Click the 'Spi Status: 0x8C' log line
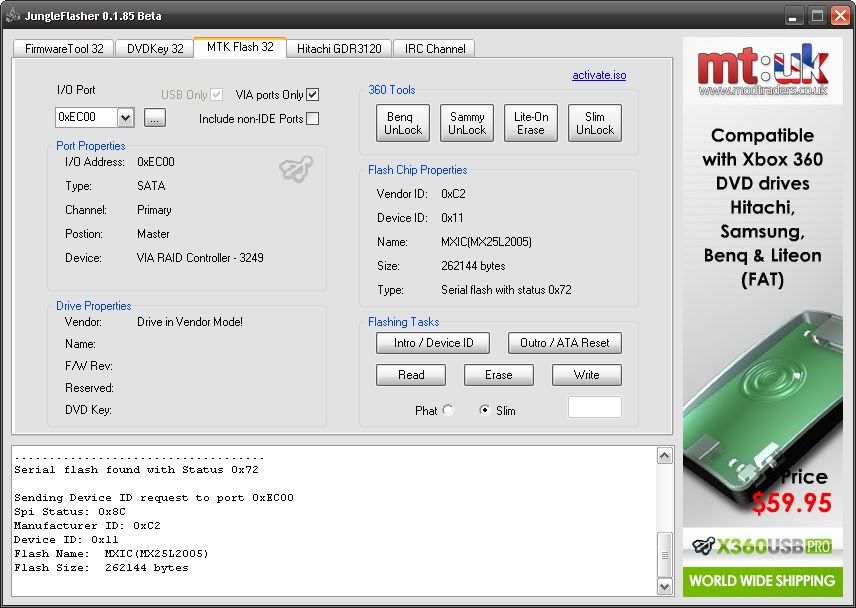856x608 pixels. 70,511
